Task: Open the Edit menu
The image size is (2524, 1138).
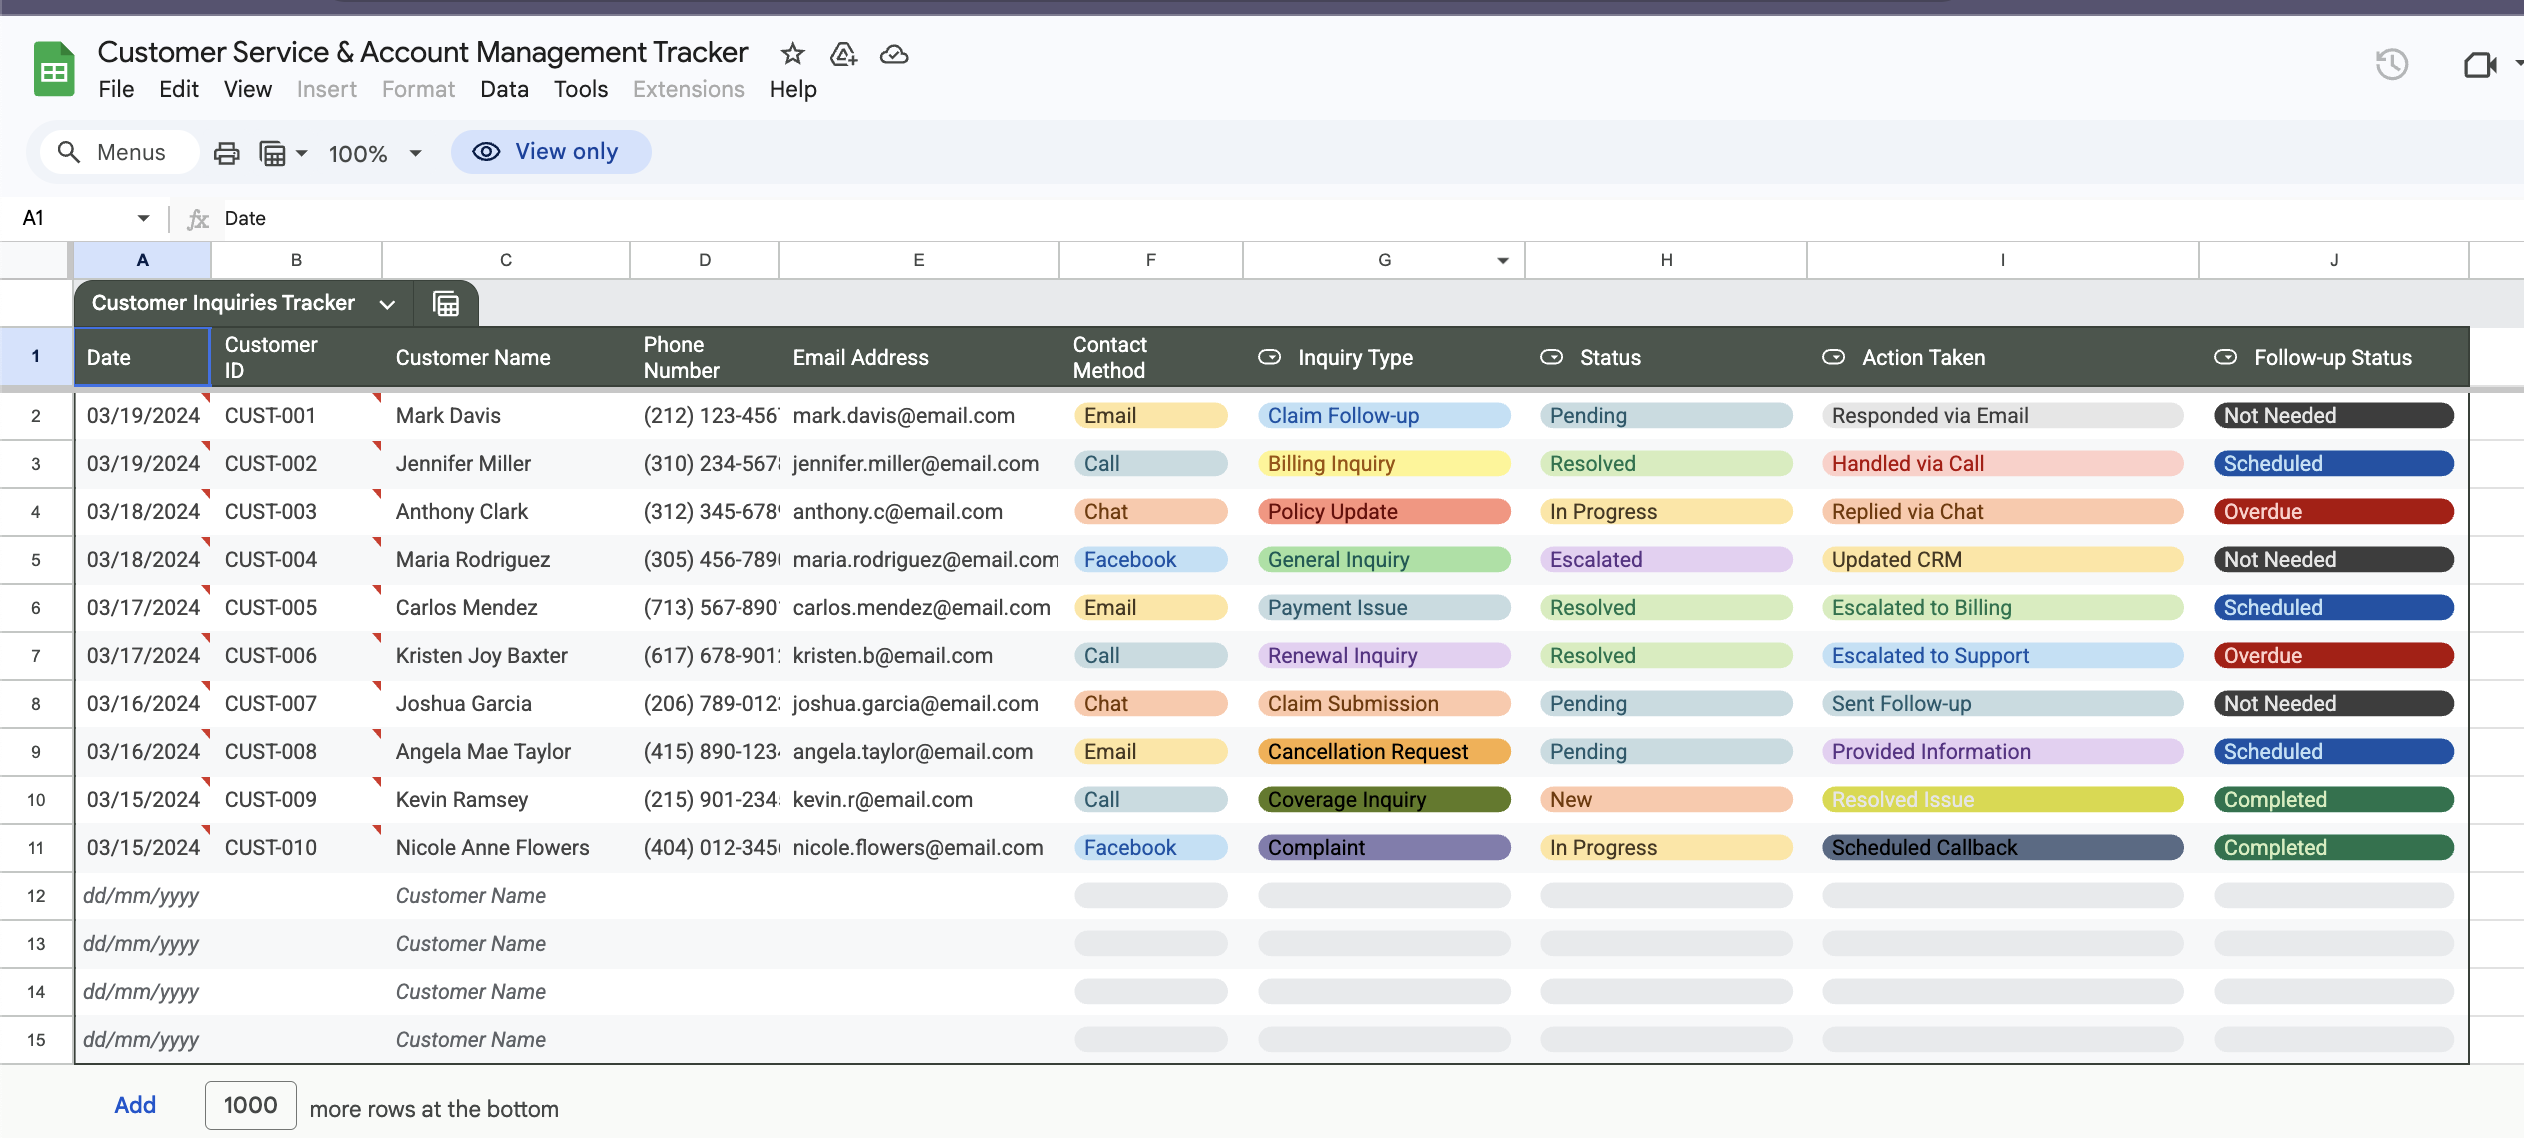Action: [179, 90]
